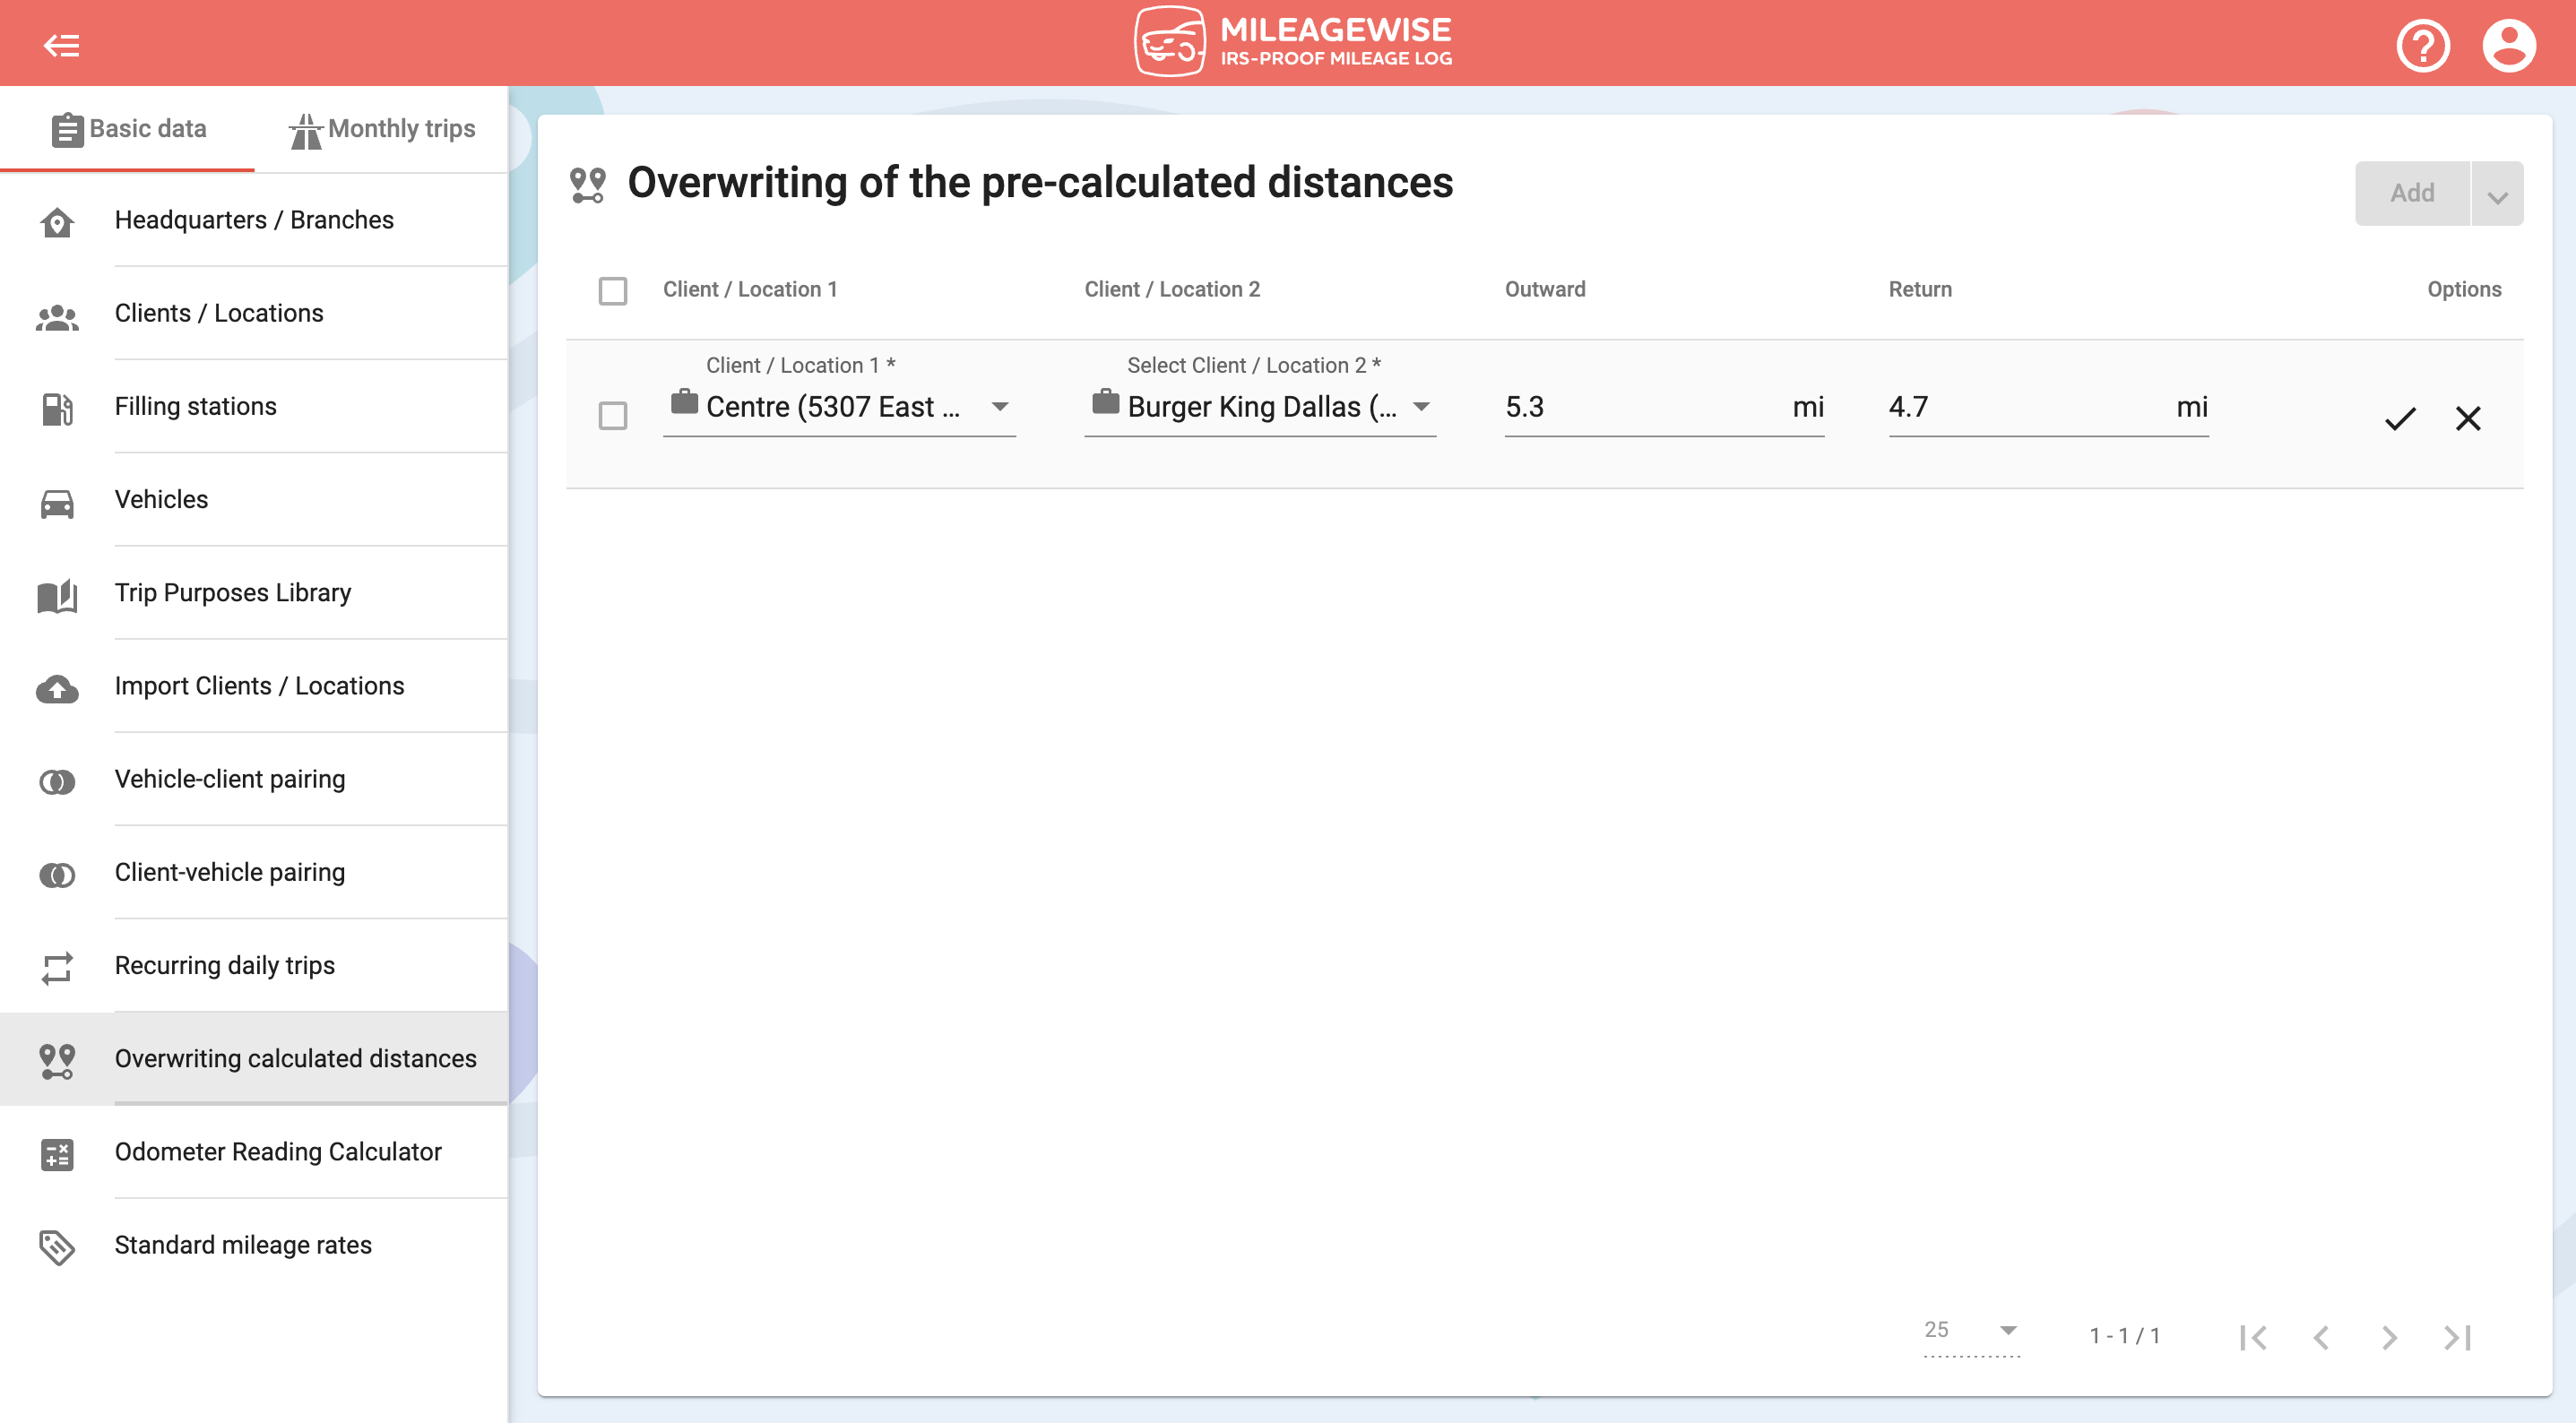Screen dimensions: 2576x1423
Task: Click the Outward distance field showing 5.3
Action: (1664, 407)
